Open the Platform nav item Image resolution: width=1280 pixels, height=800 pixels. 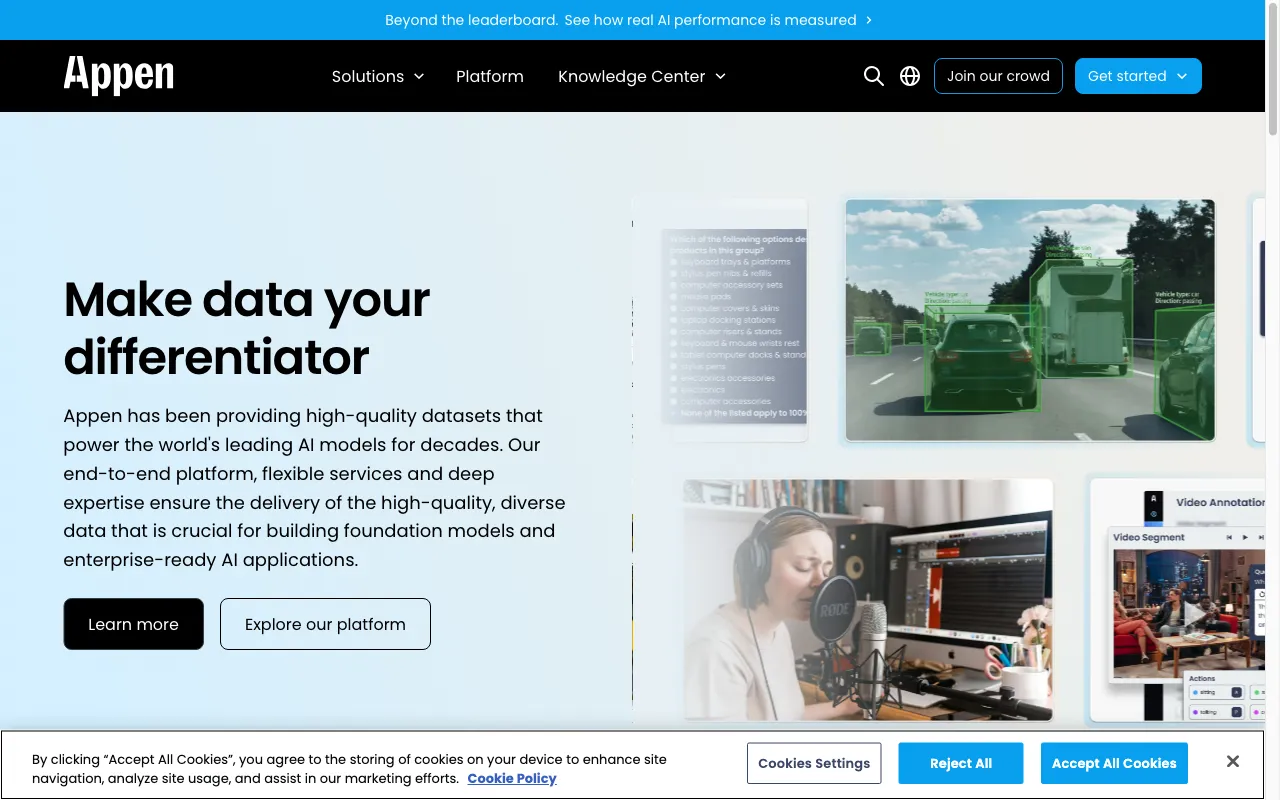click(490, 76)
